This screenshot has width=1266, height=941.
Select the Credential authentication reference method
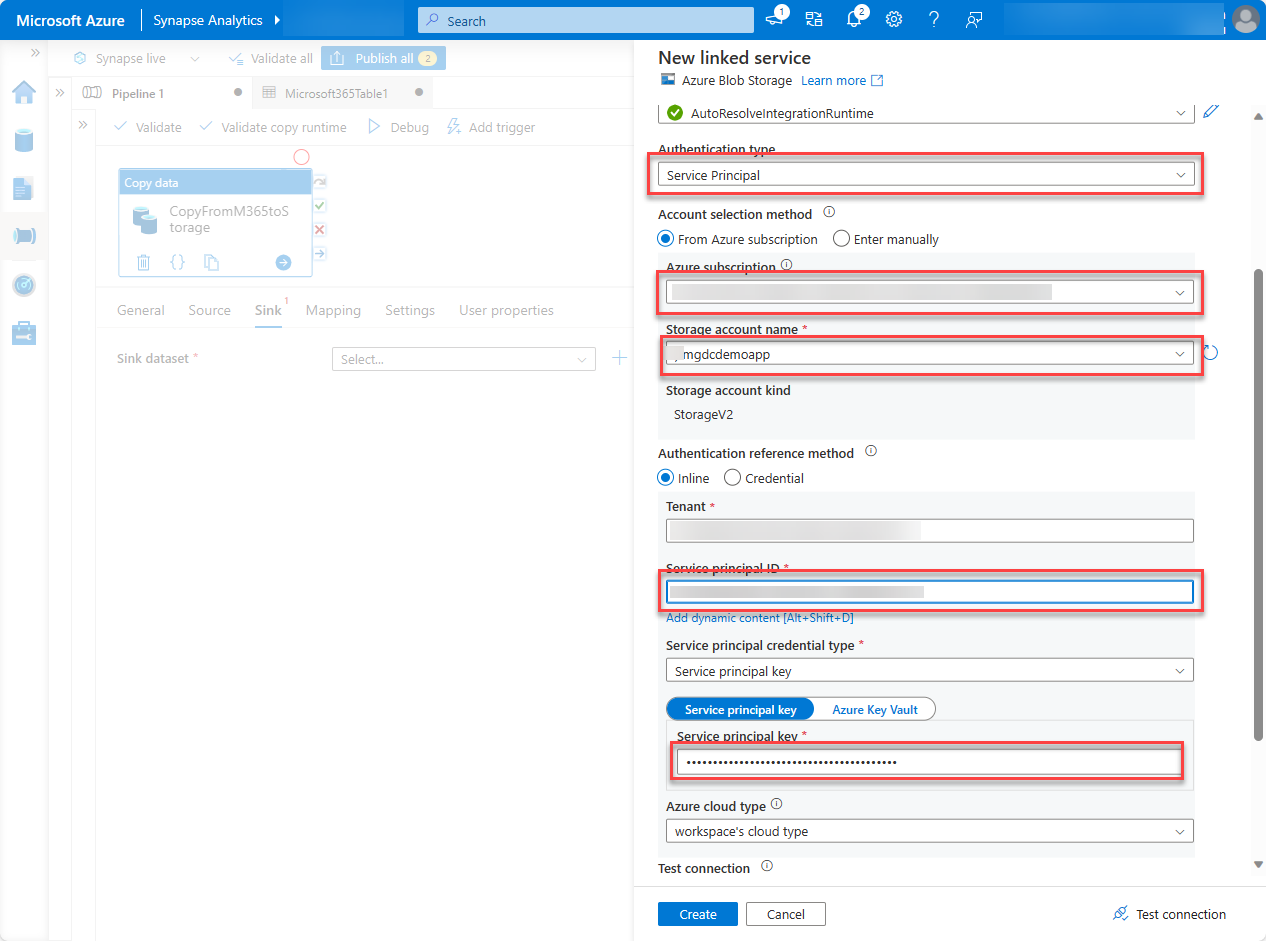pos(731,477)
